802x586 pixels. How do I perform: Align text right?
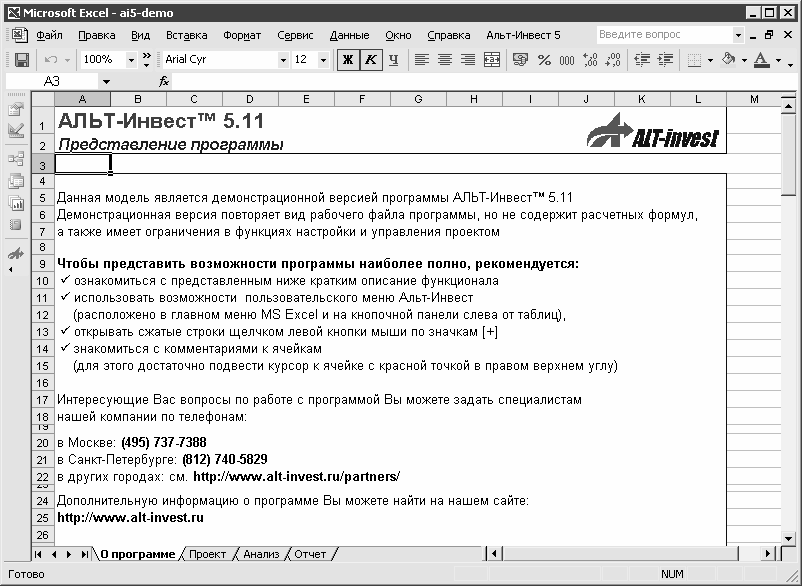(x=468, y=60)
